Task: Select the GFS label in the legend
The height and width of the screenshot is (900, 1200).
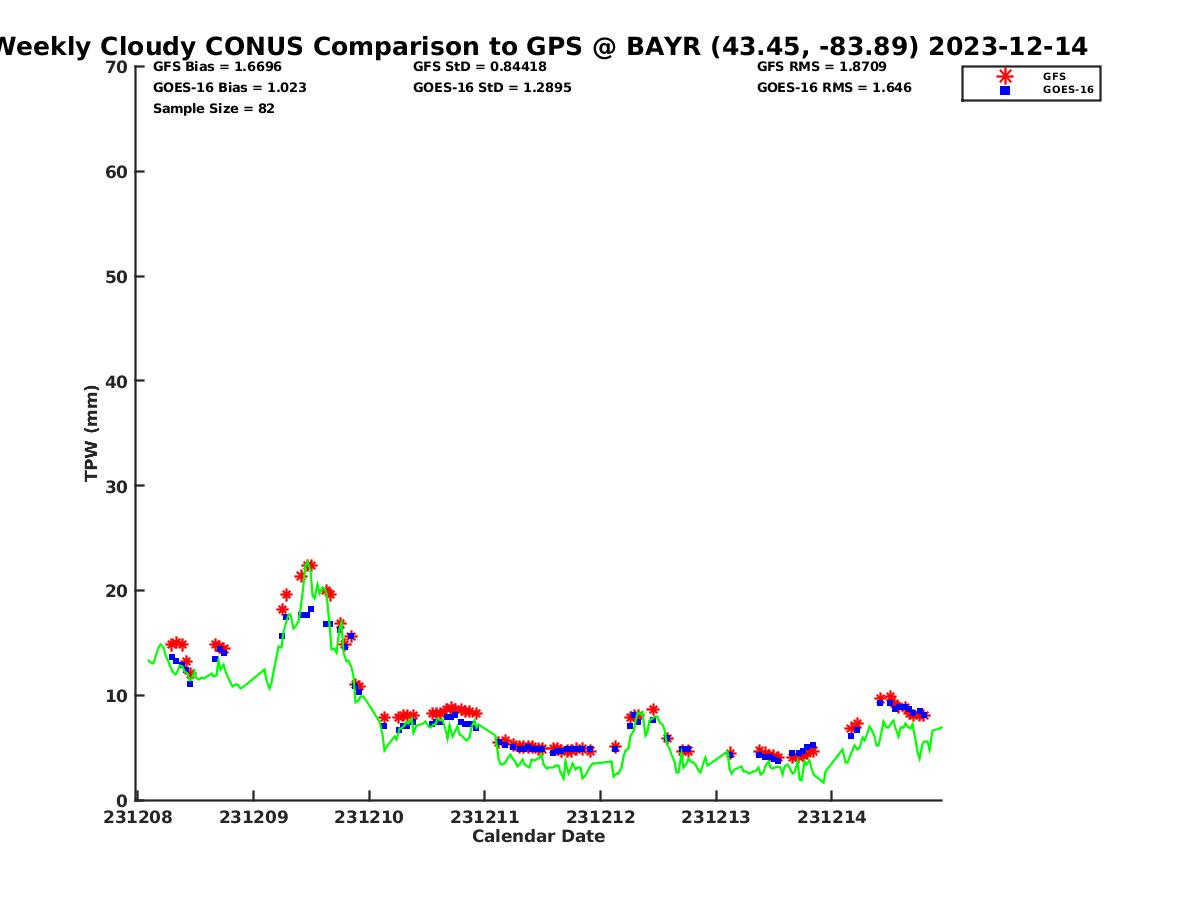Action: click(x=1054, y=76)
